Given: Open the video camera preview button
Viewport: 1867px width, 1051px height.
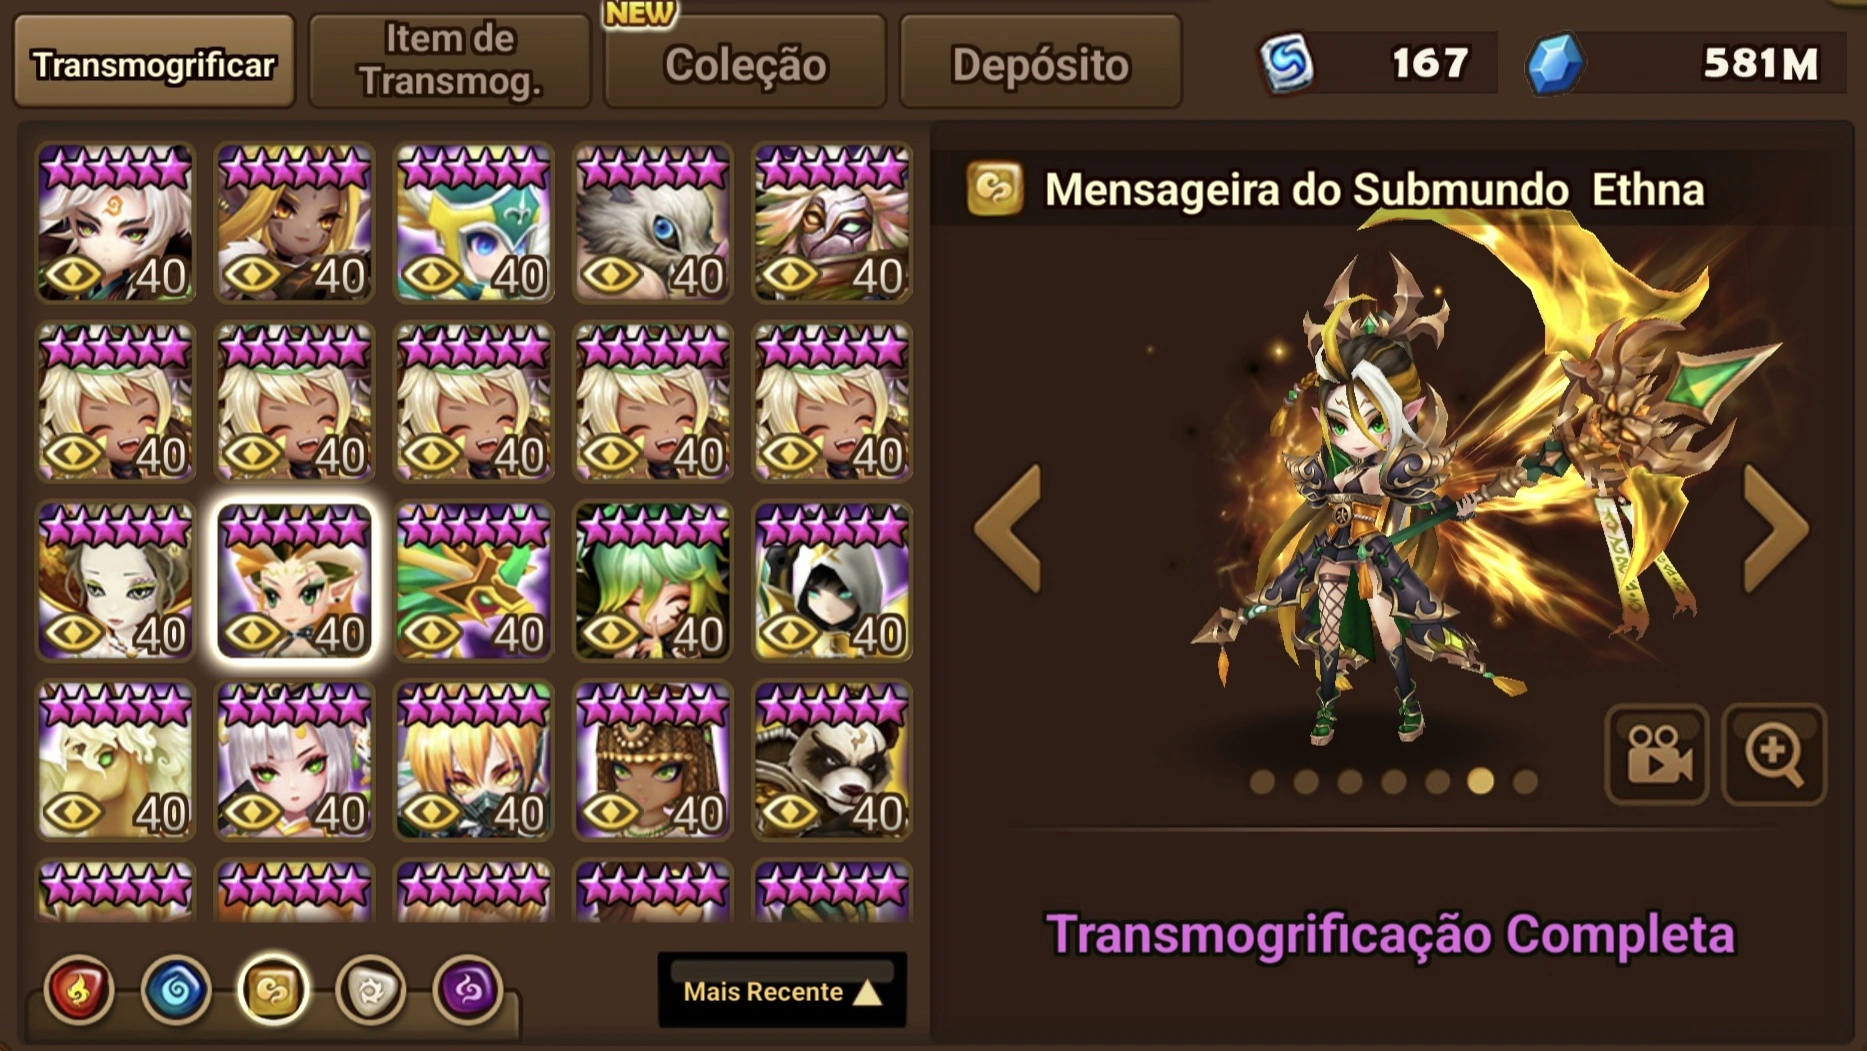Looking at the screenshot, I should click(x=1657, y=754).
